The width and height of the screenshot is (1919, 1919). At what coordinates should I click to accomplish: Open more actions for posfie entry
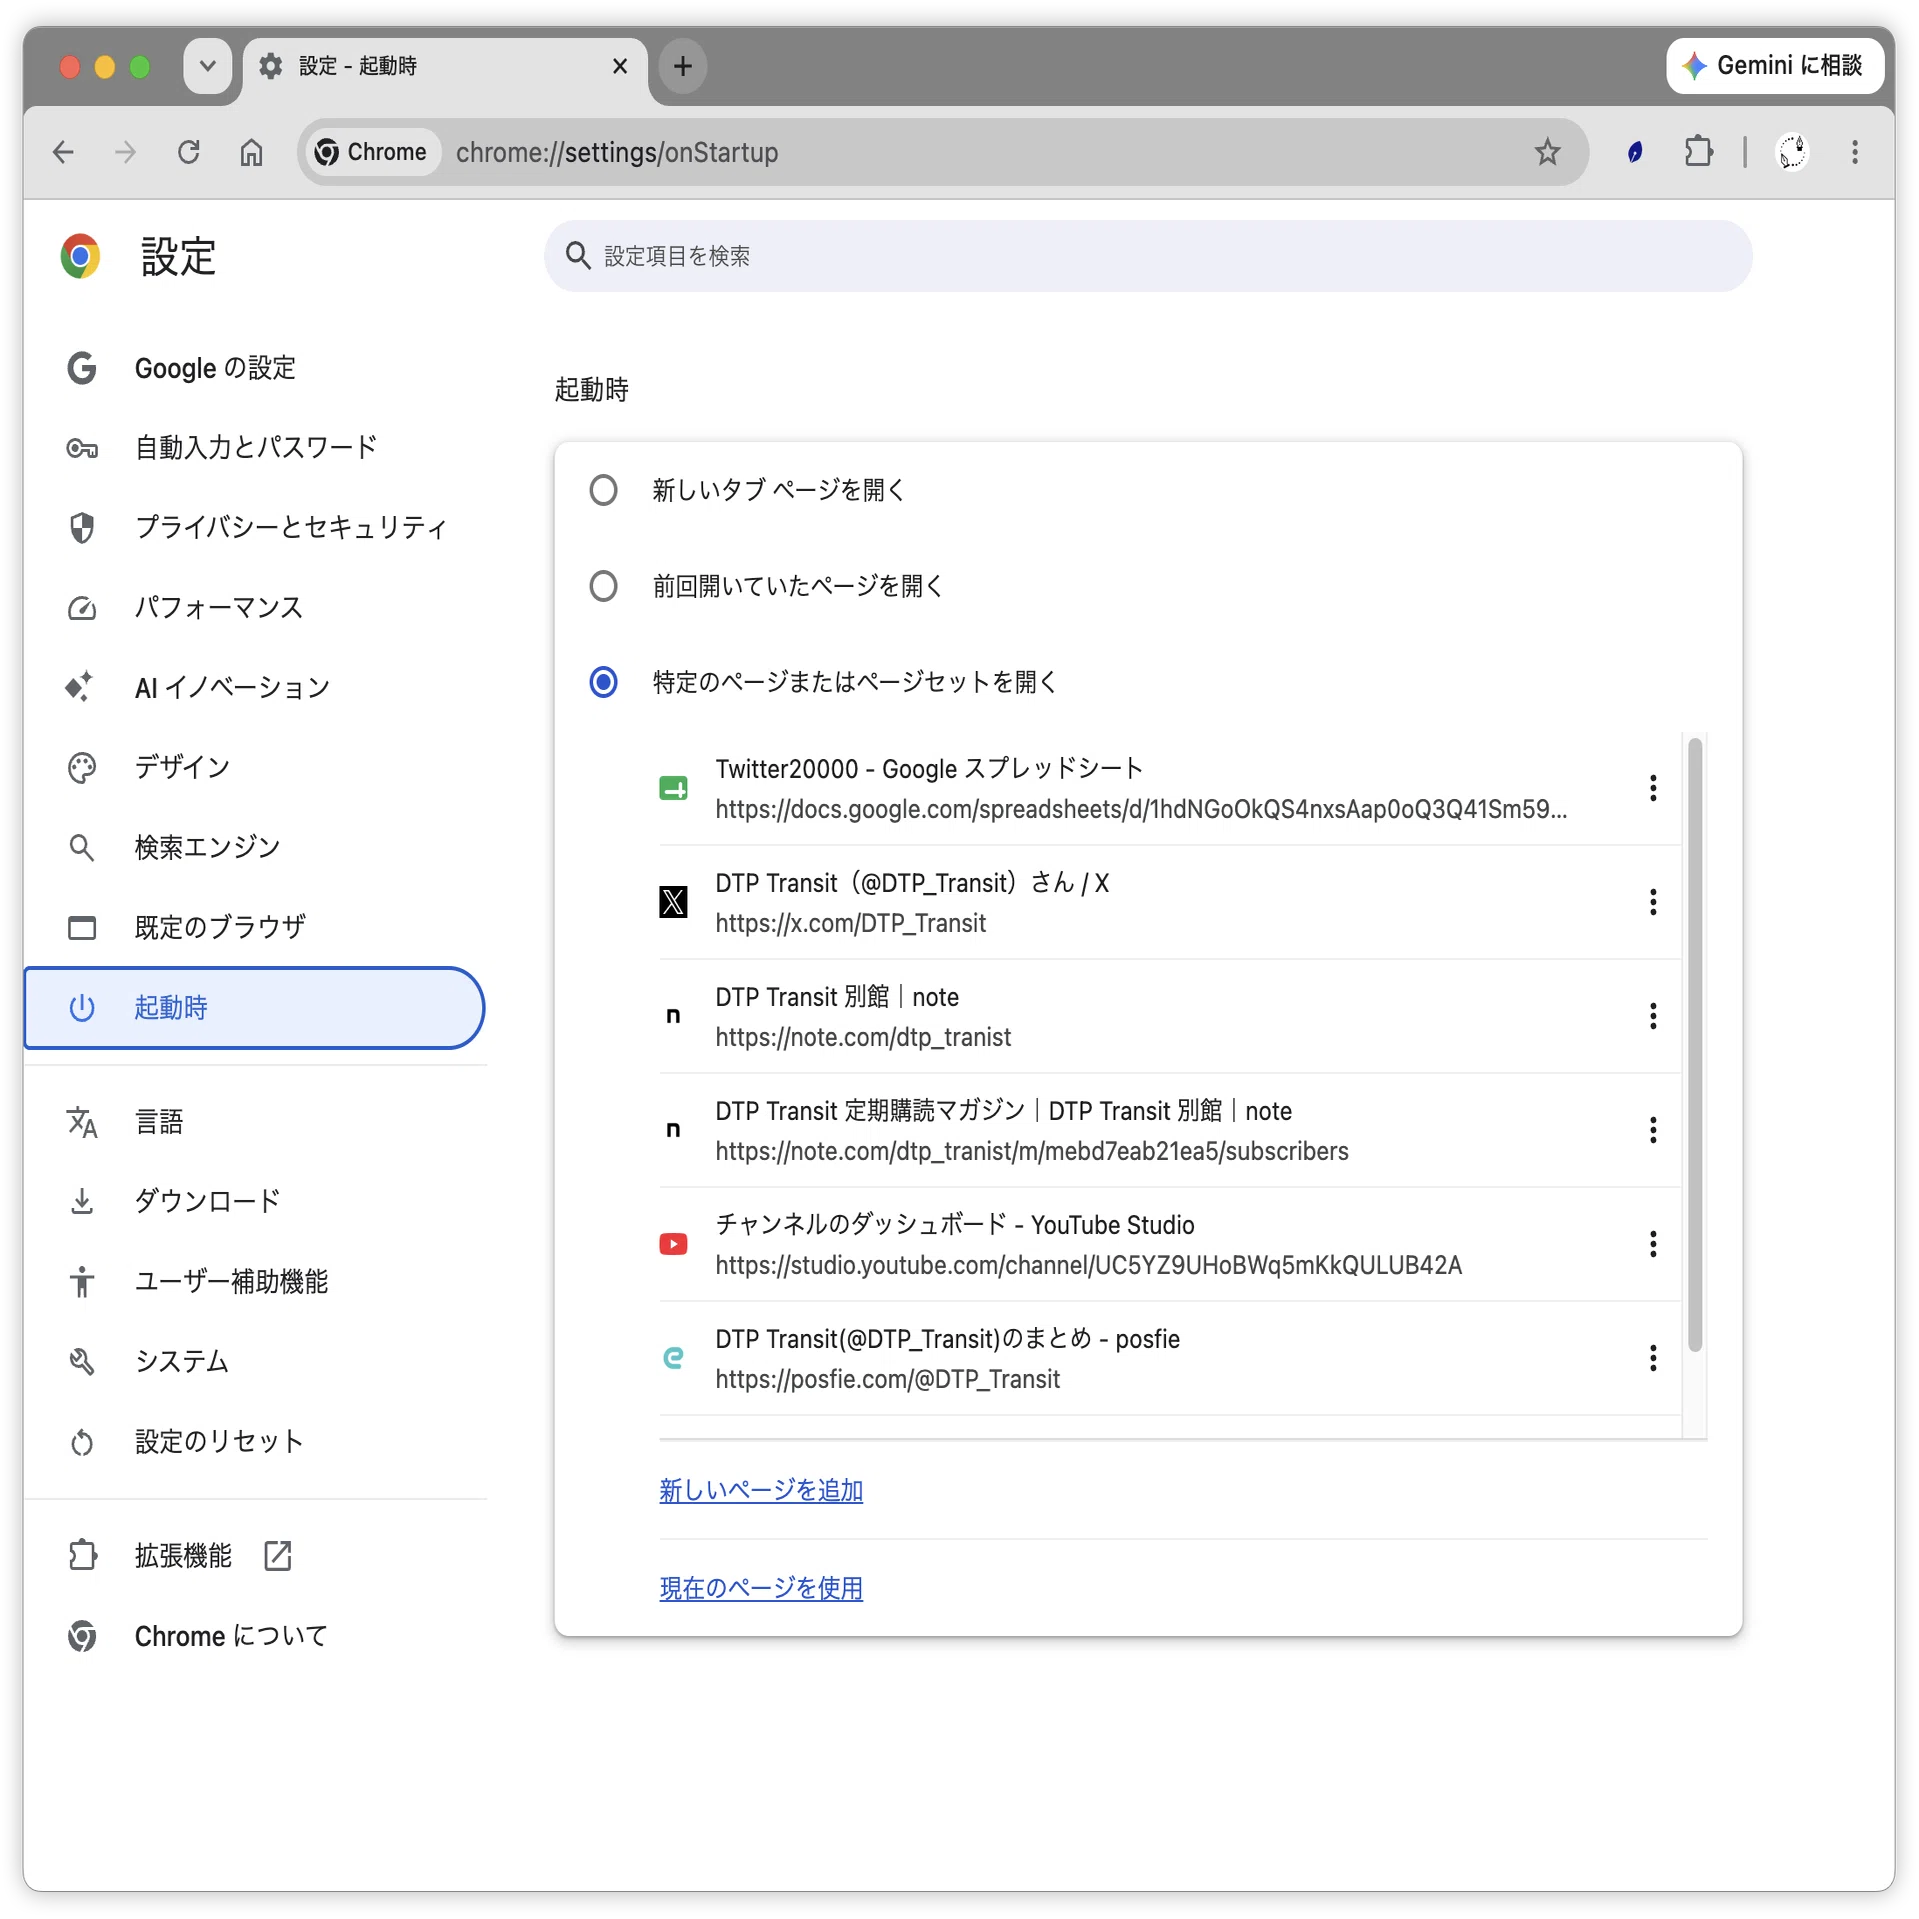point(1653,1358)
